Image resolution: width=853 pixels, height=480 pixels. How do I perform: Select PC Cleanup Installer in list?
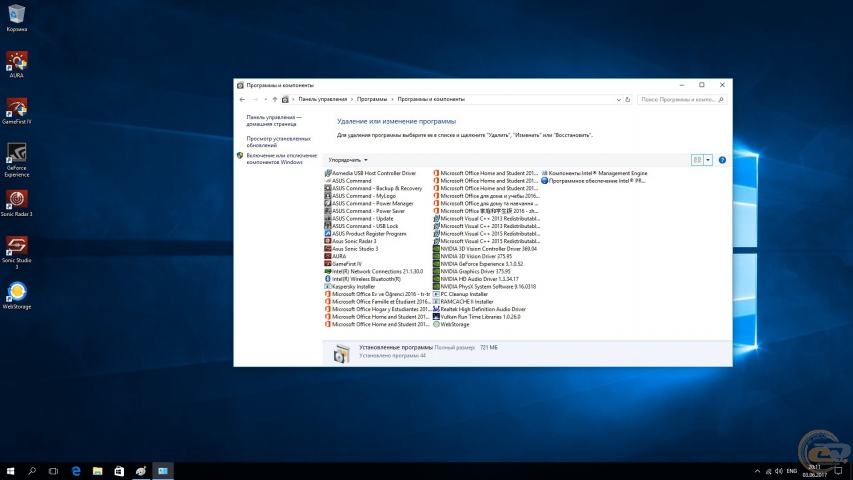click(460, 294)
